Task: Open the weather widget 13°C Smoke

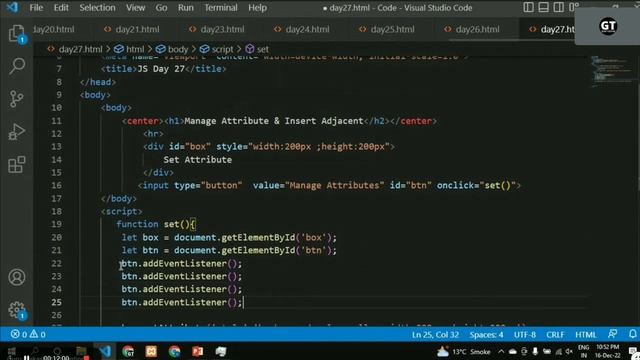Action: click(x=463, y=351)
